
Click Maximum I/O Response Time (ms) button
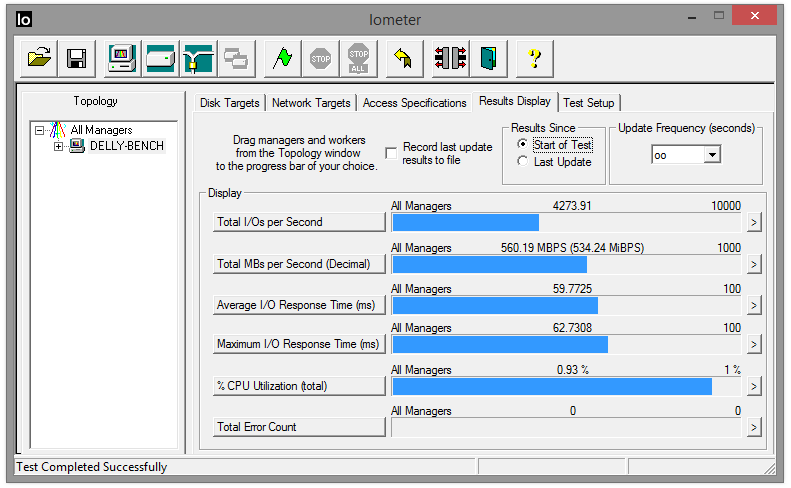point(299,344)
